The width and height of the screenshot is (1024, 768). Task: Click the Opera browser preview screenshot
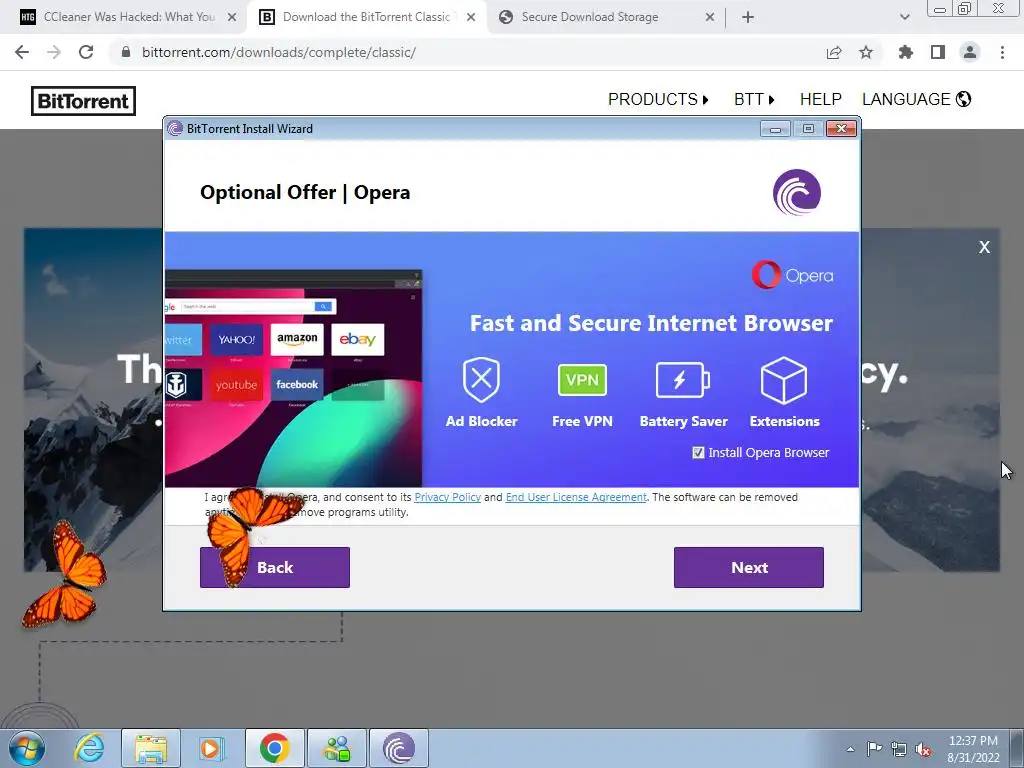[x=293, y=377]
